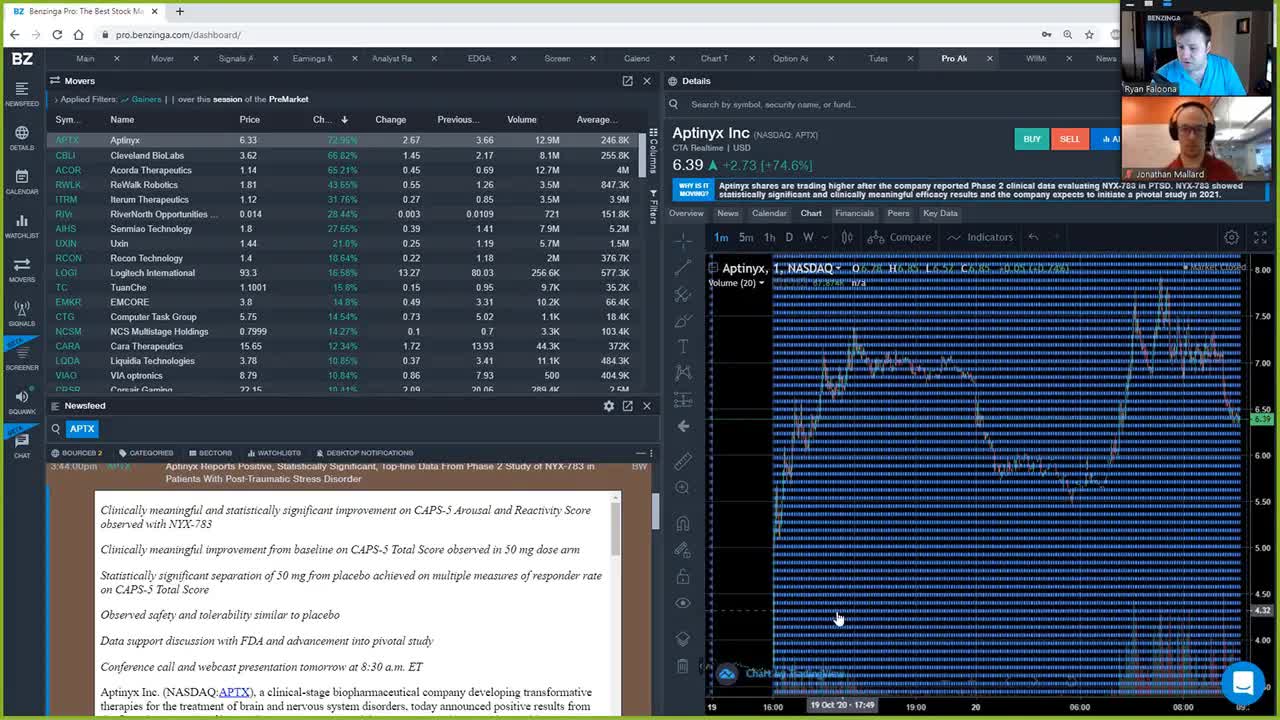Click the red SELL button
Image resolution: width=1280 pixels, height=720 pixels.
1069,139
